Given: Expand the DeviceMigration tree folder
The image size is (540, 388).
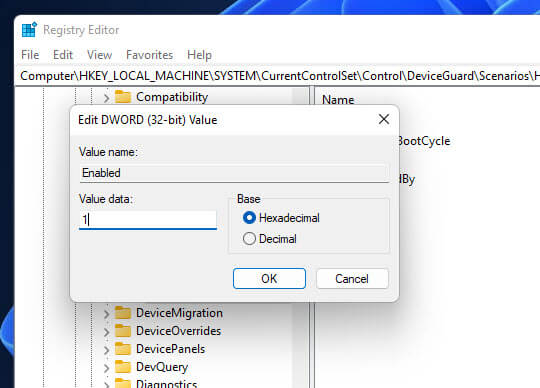Looking at the screenshot, I should coord(106,314).
